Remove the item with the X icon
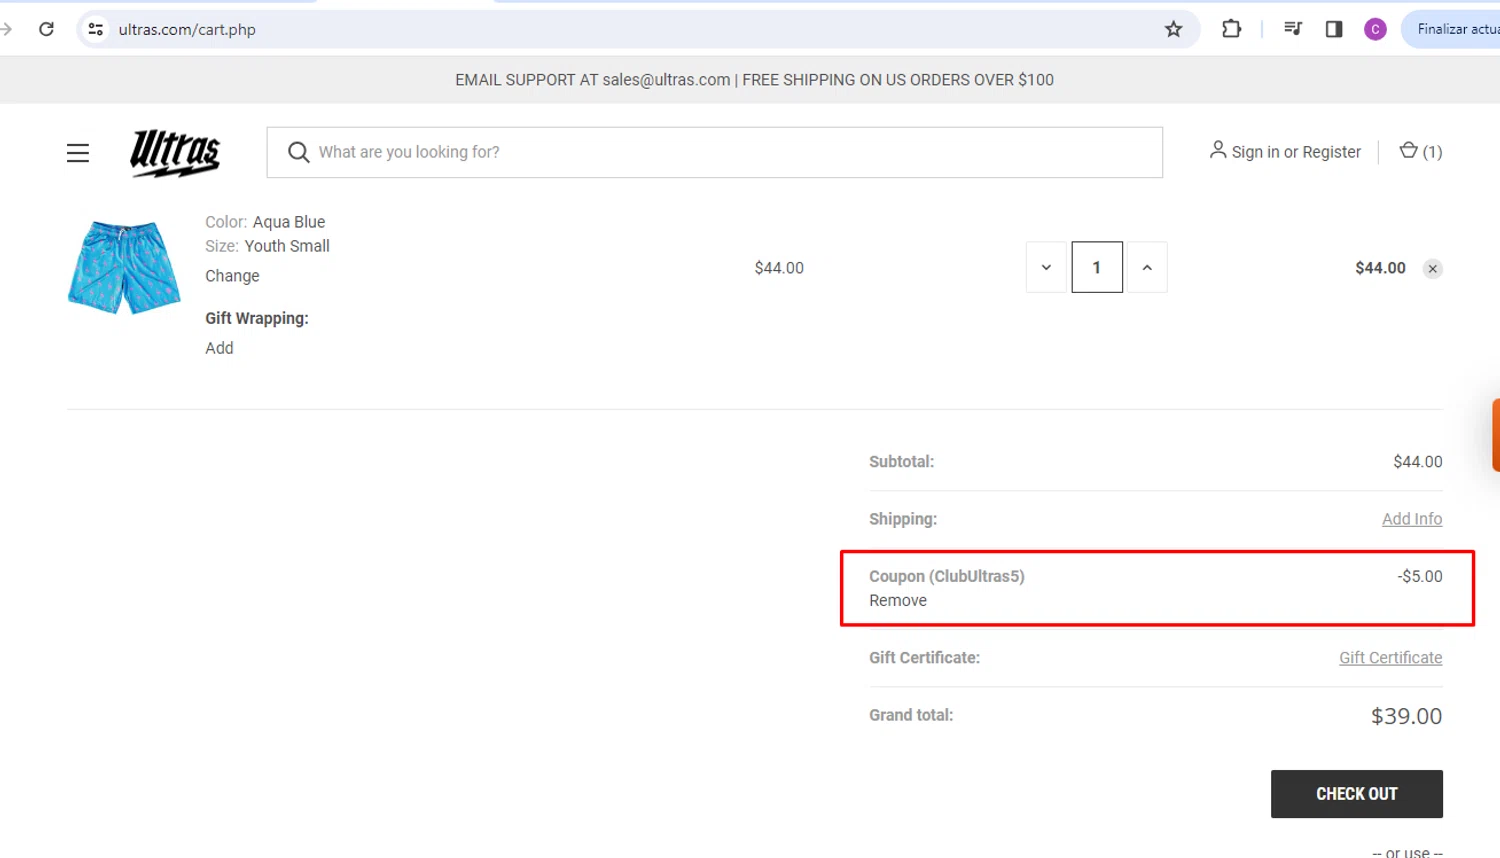 pos(1433,268)
